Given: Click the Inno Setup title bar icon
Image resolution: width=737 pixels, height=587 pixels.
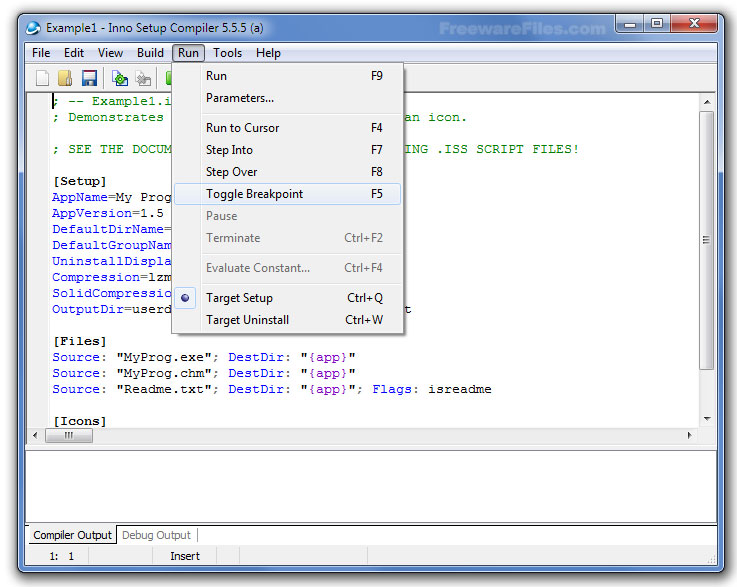Looking at the screenshot, I should point(34,28).
